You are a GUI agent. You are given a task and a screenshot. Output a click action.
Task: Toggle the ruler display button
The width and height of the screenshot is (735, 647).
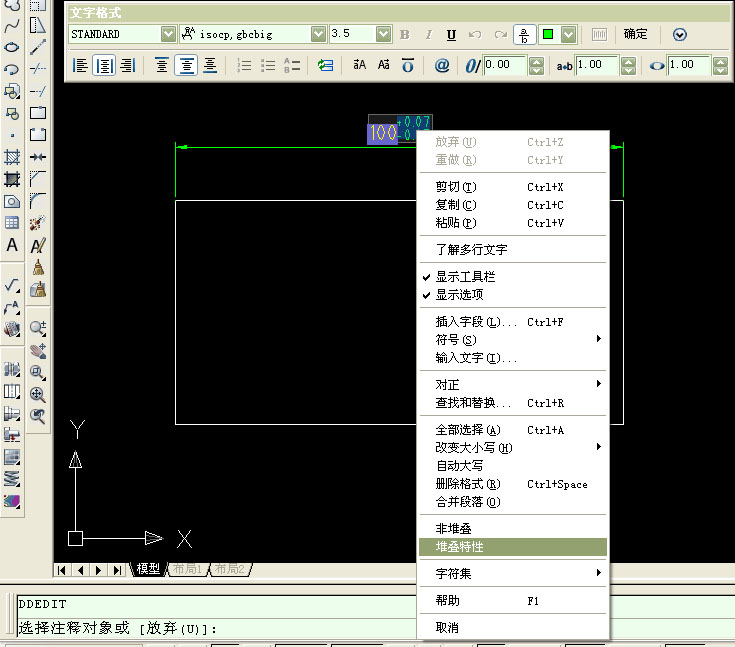(599, 34)
